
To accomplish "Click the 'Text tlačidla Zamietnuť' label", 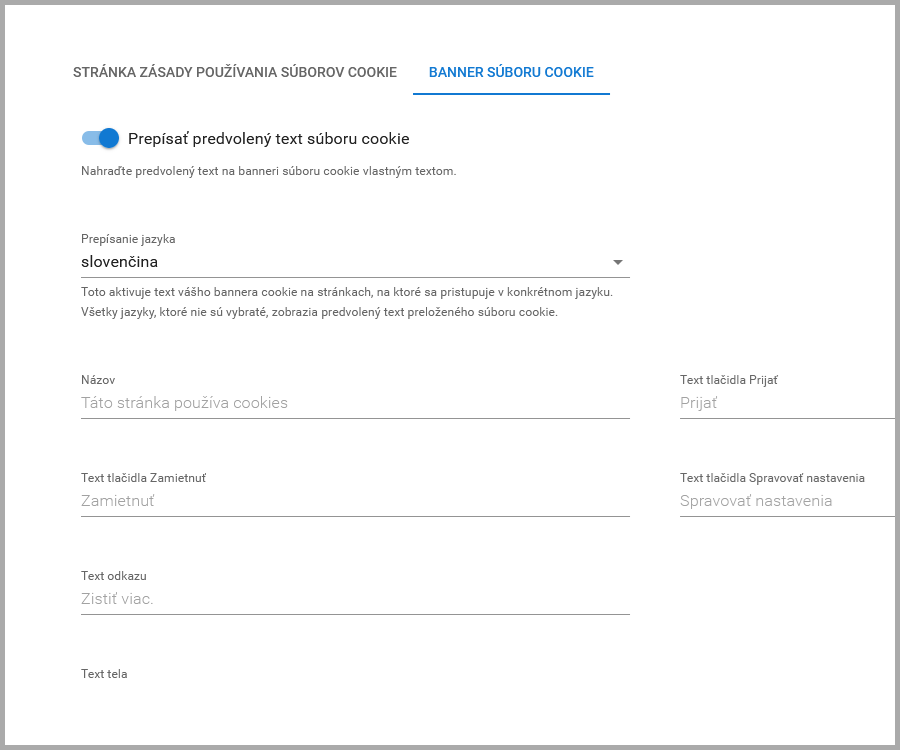I will pyautogui.click(x=143, y=478).
